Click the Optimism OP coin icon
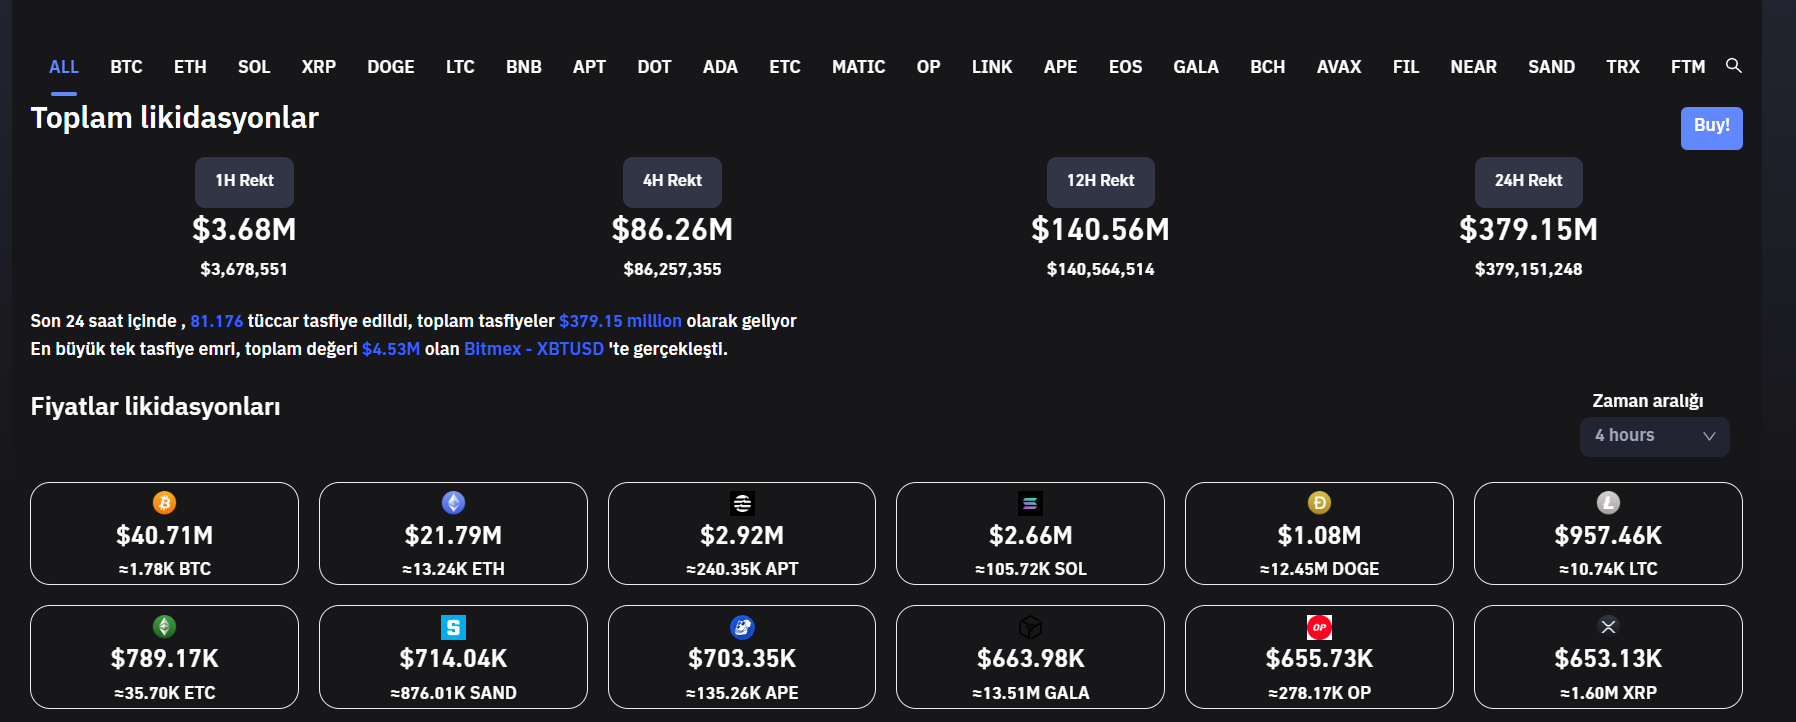 [1319, 627]
